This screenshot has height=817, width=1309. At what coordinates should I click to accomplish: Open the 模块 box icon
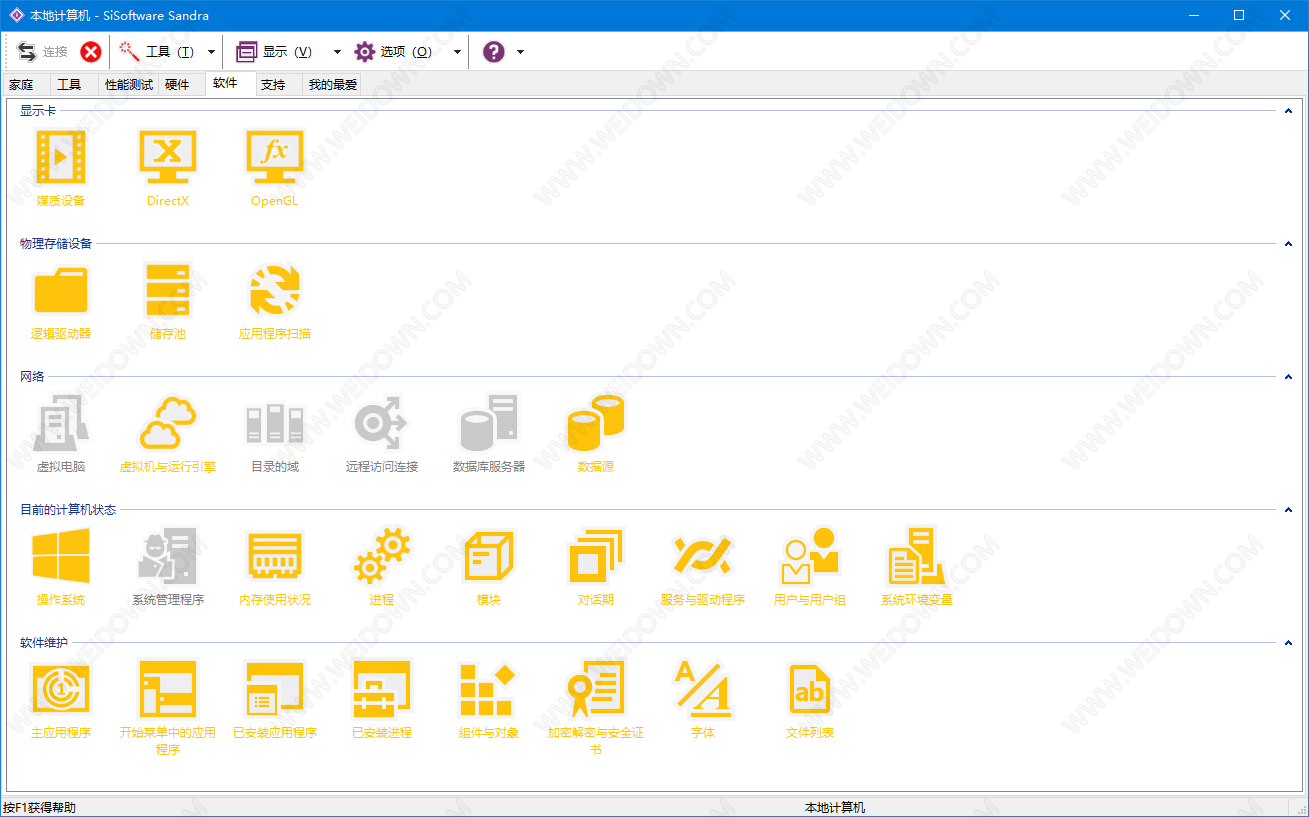489,556
